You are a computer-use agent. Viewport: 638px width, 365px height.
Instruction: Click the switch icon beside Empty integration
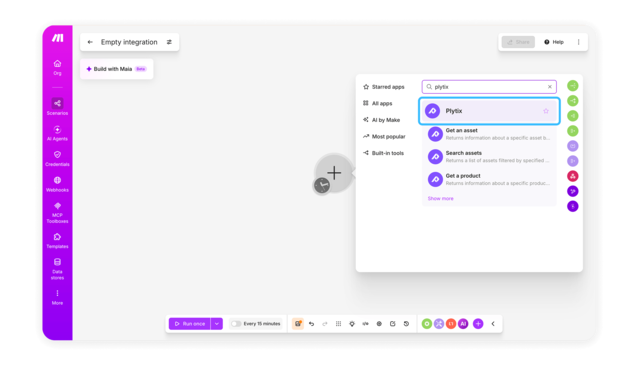(x=169, y=42)
